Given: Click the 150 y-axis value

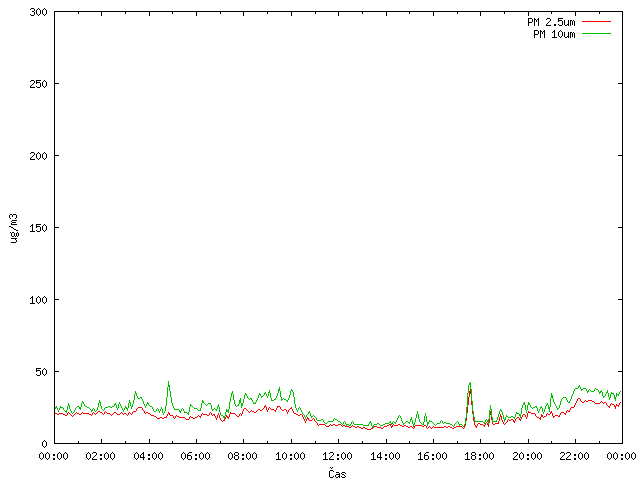Looking at the screenshot, I should click(38, 228).
